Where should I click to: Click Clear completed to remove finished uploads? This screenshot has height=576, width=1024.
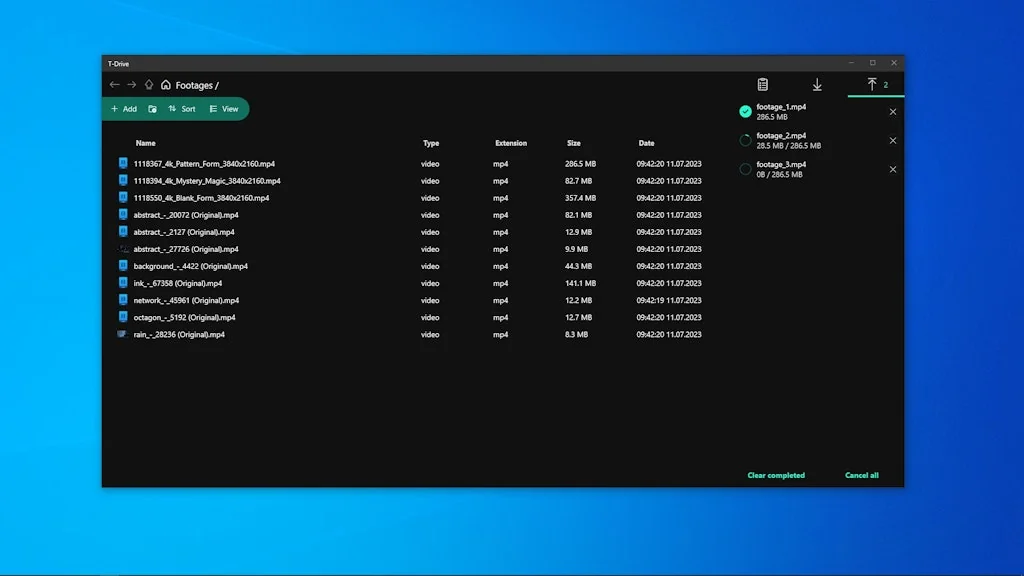tap(776, 475)
